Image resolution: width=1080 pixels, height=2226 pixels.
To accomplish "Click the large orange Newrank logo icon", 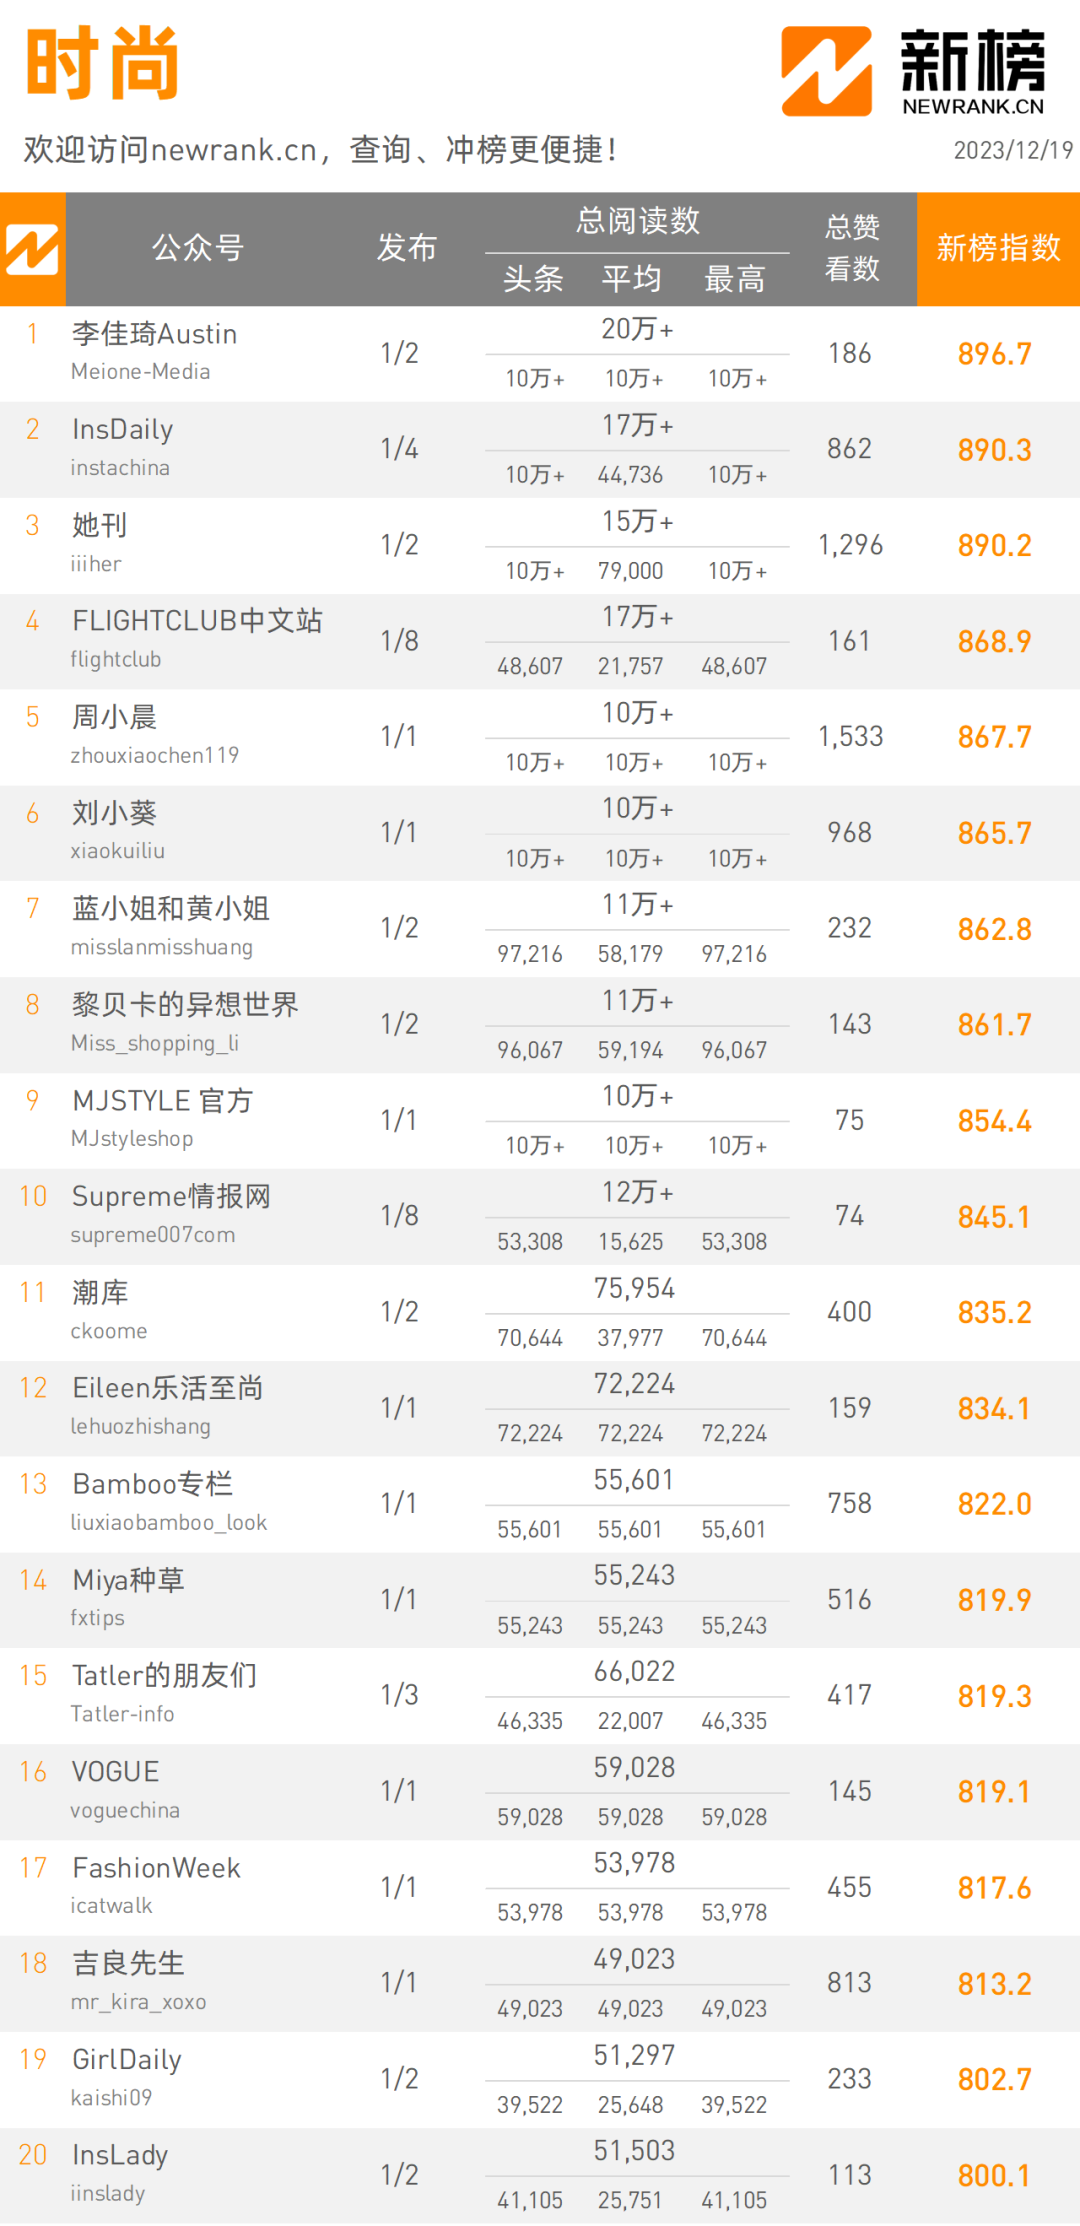I will (x=826, y=71).
